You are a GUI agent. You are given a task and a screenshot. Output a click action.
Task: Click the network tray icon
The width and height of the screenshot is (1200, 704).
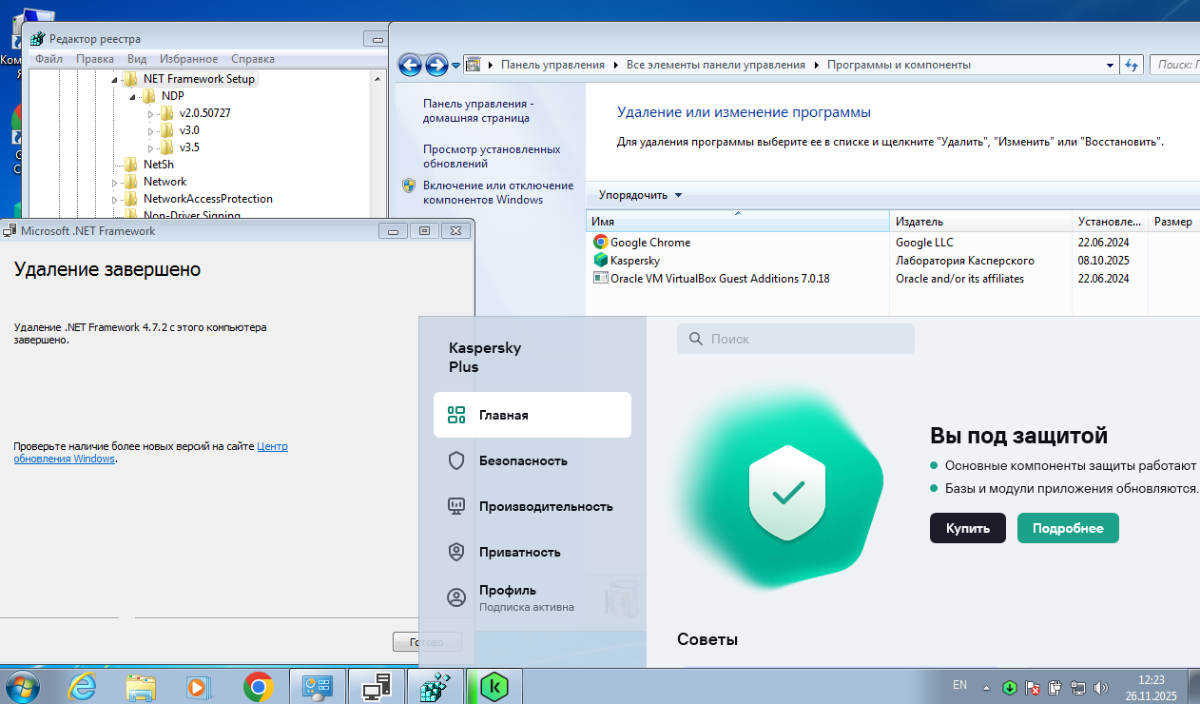(1078, 687)
